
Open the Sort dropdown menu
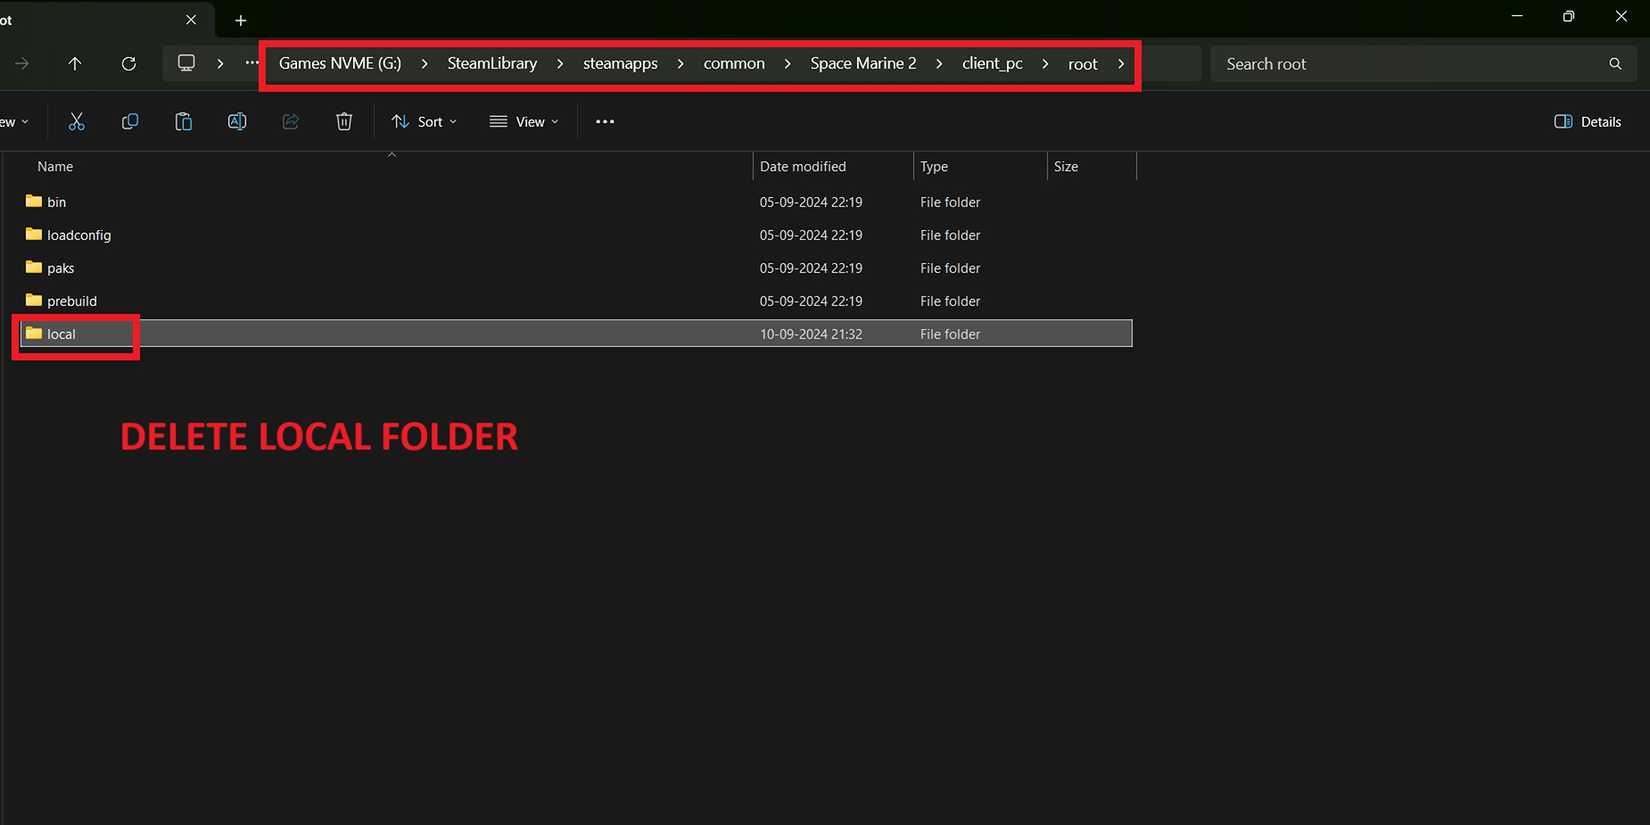[x=424, y=121]
